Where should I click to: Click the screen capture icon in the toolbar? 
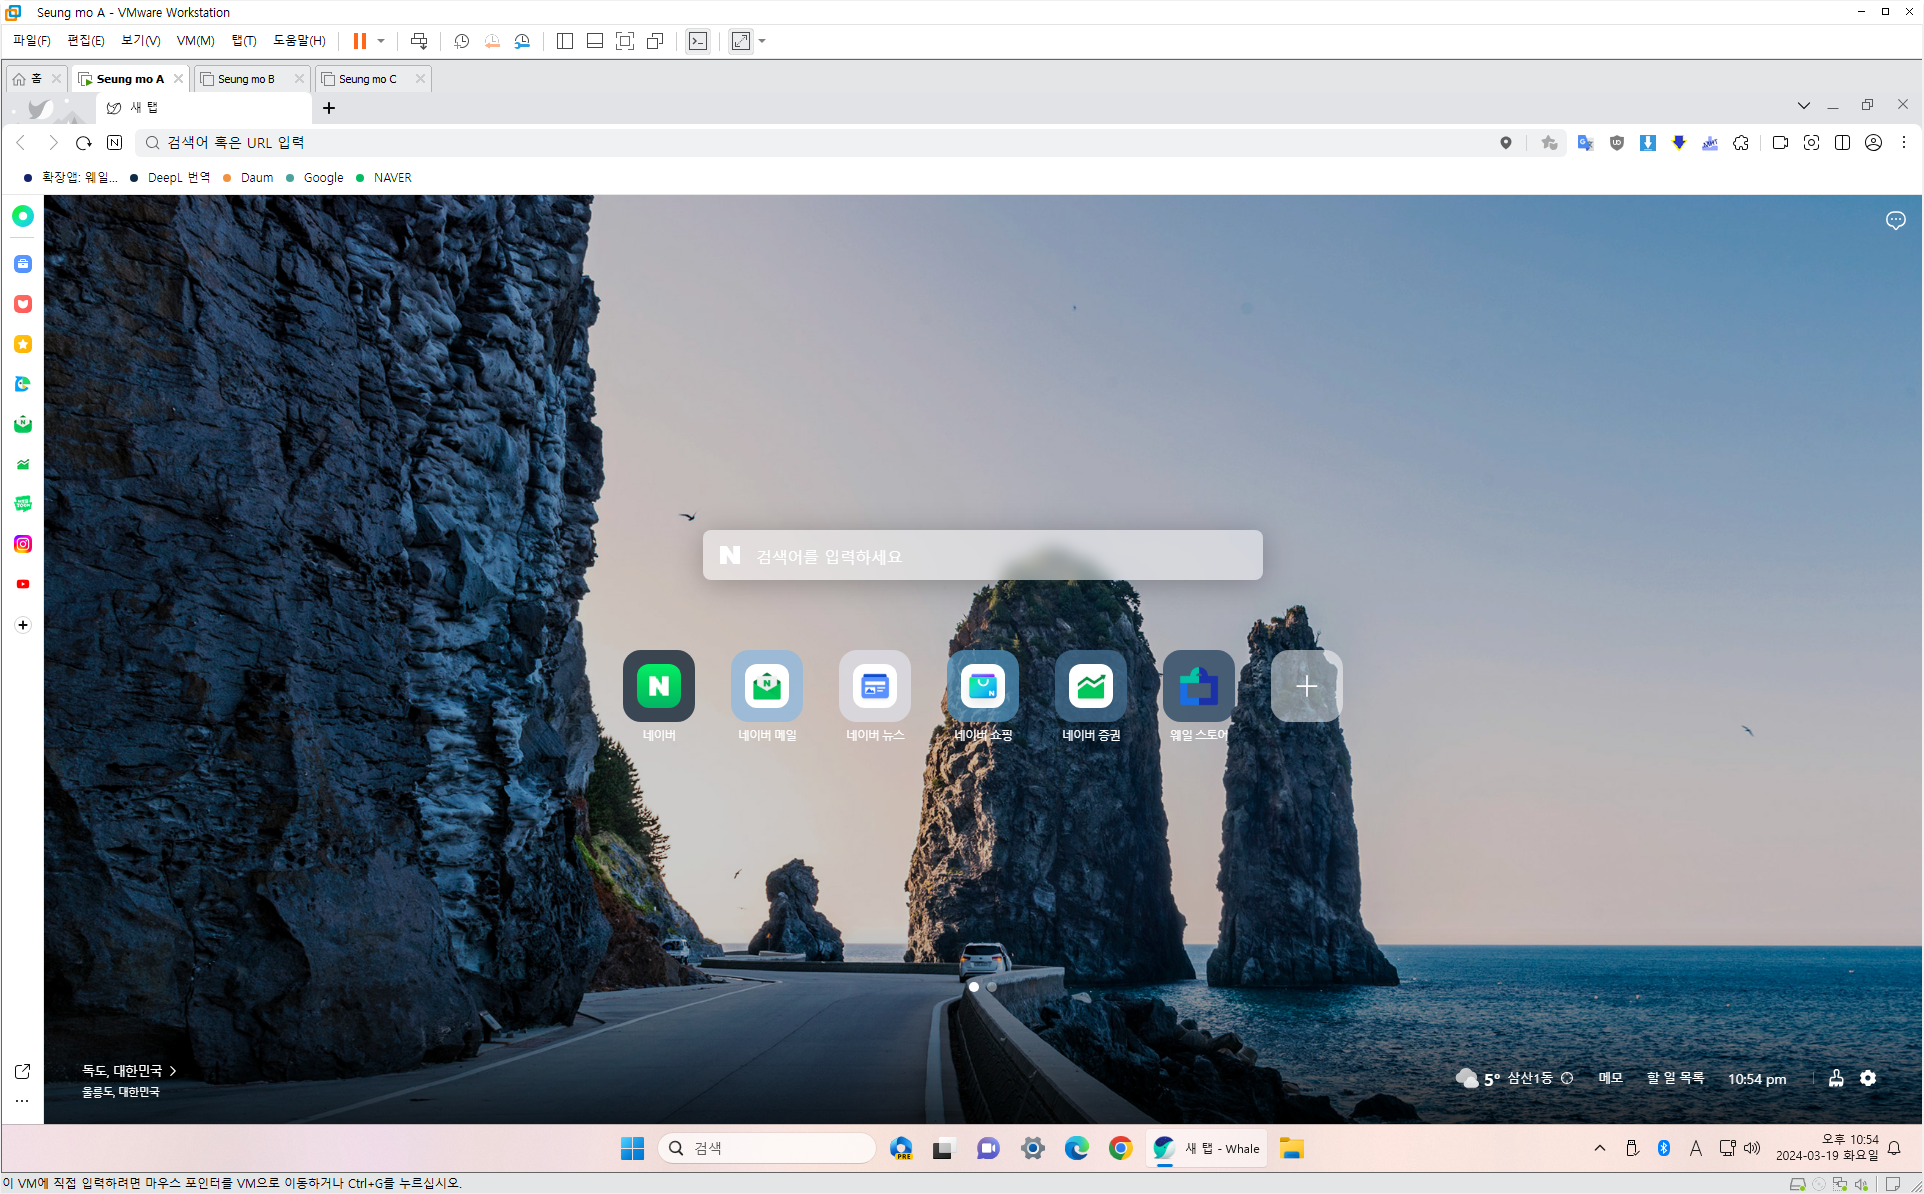(1811, 143)
